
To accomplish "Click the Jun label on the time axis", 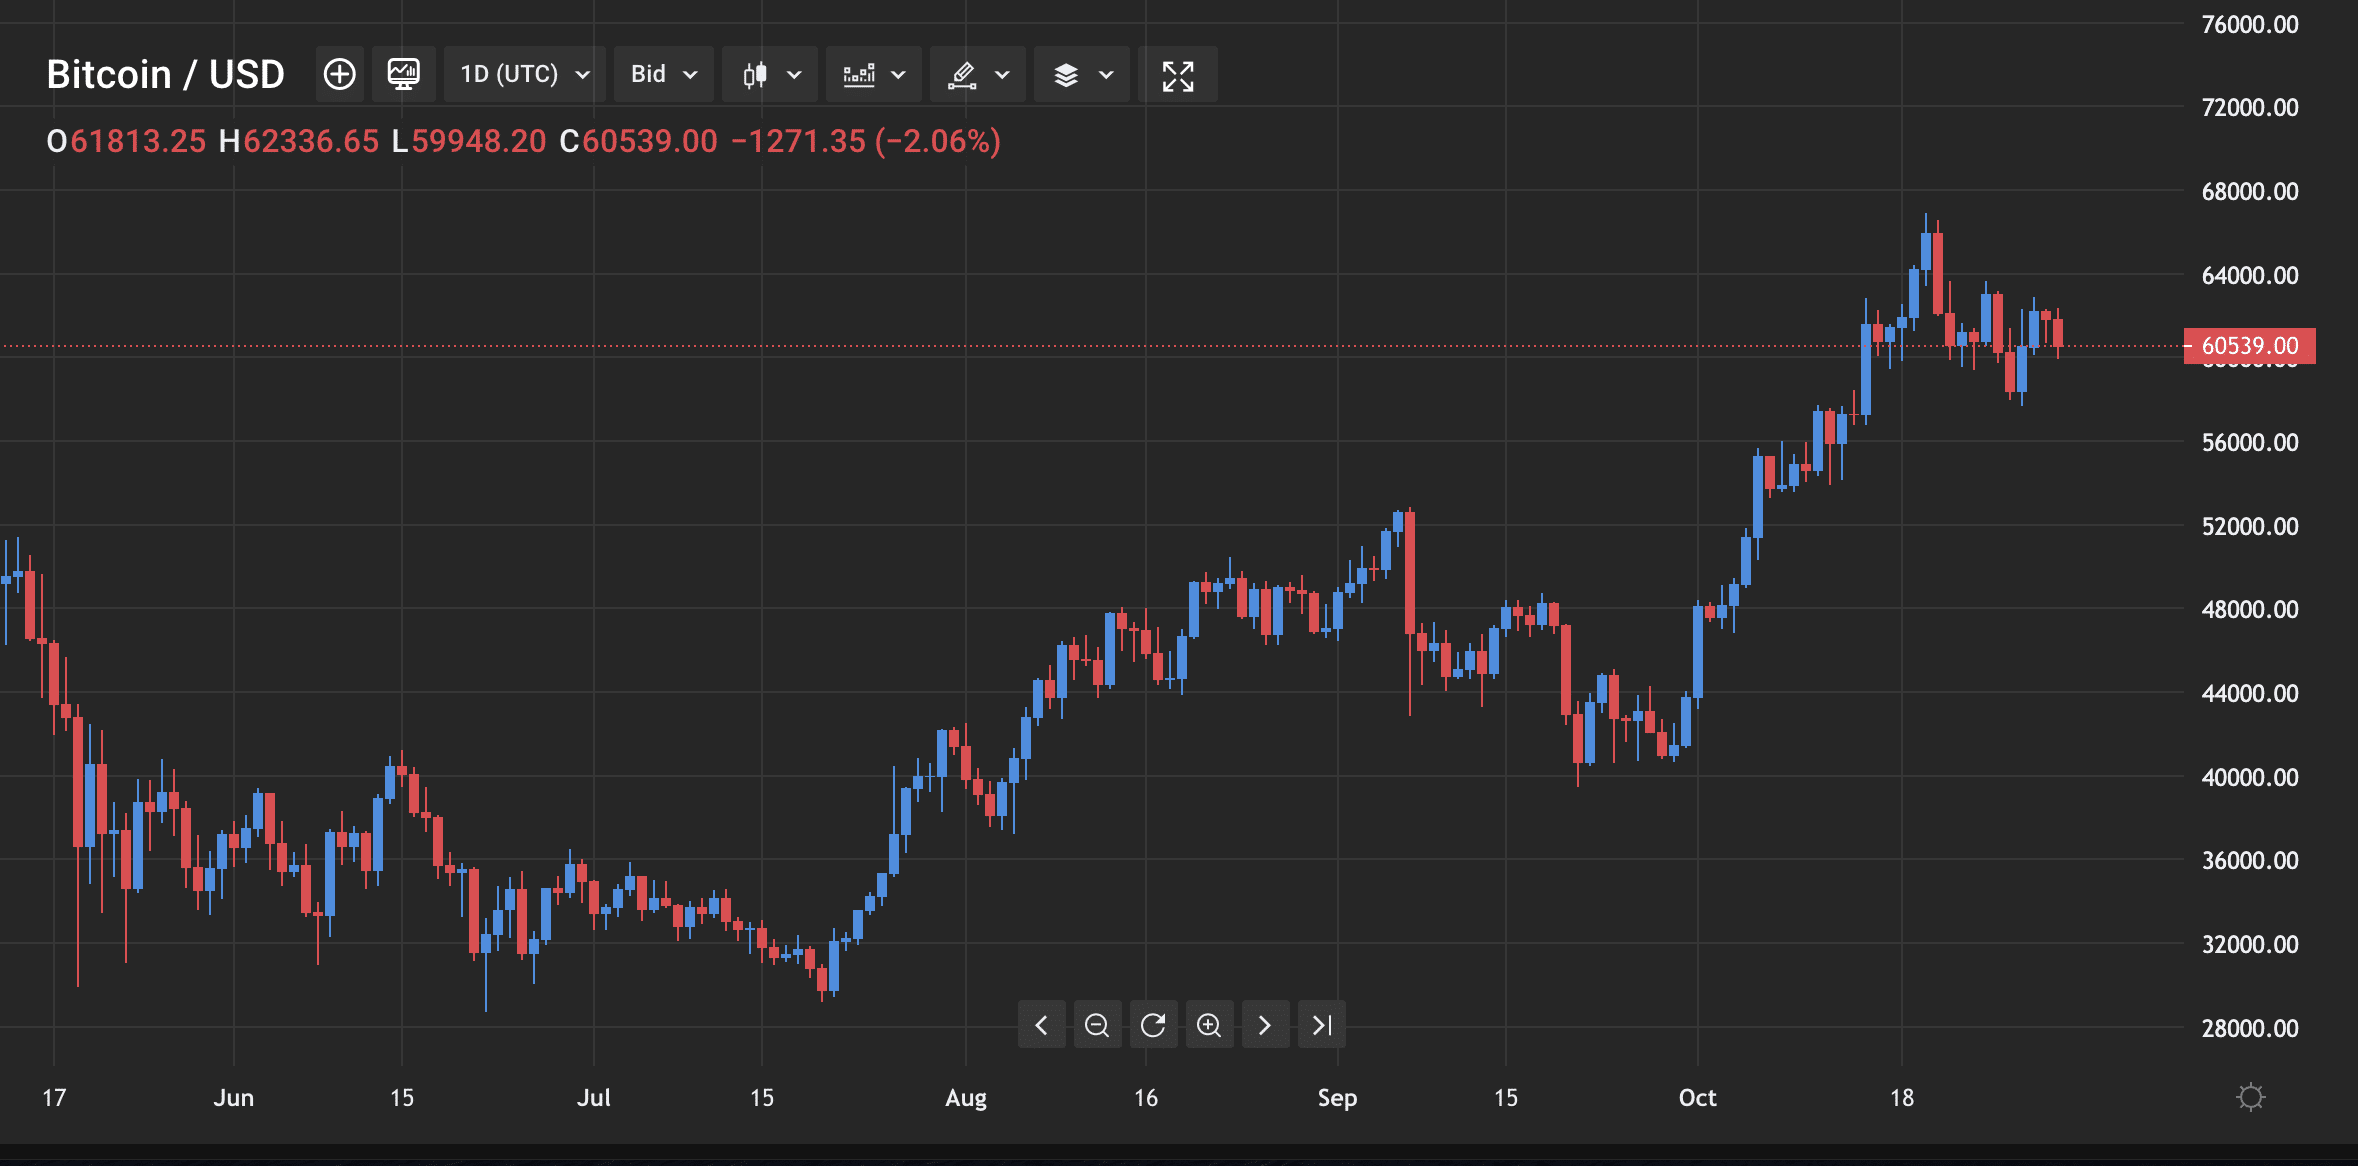I will click(234, 1097).
